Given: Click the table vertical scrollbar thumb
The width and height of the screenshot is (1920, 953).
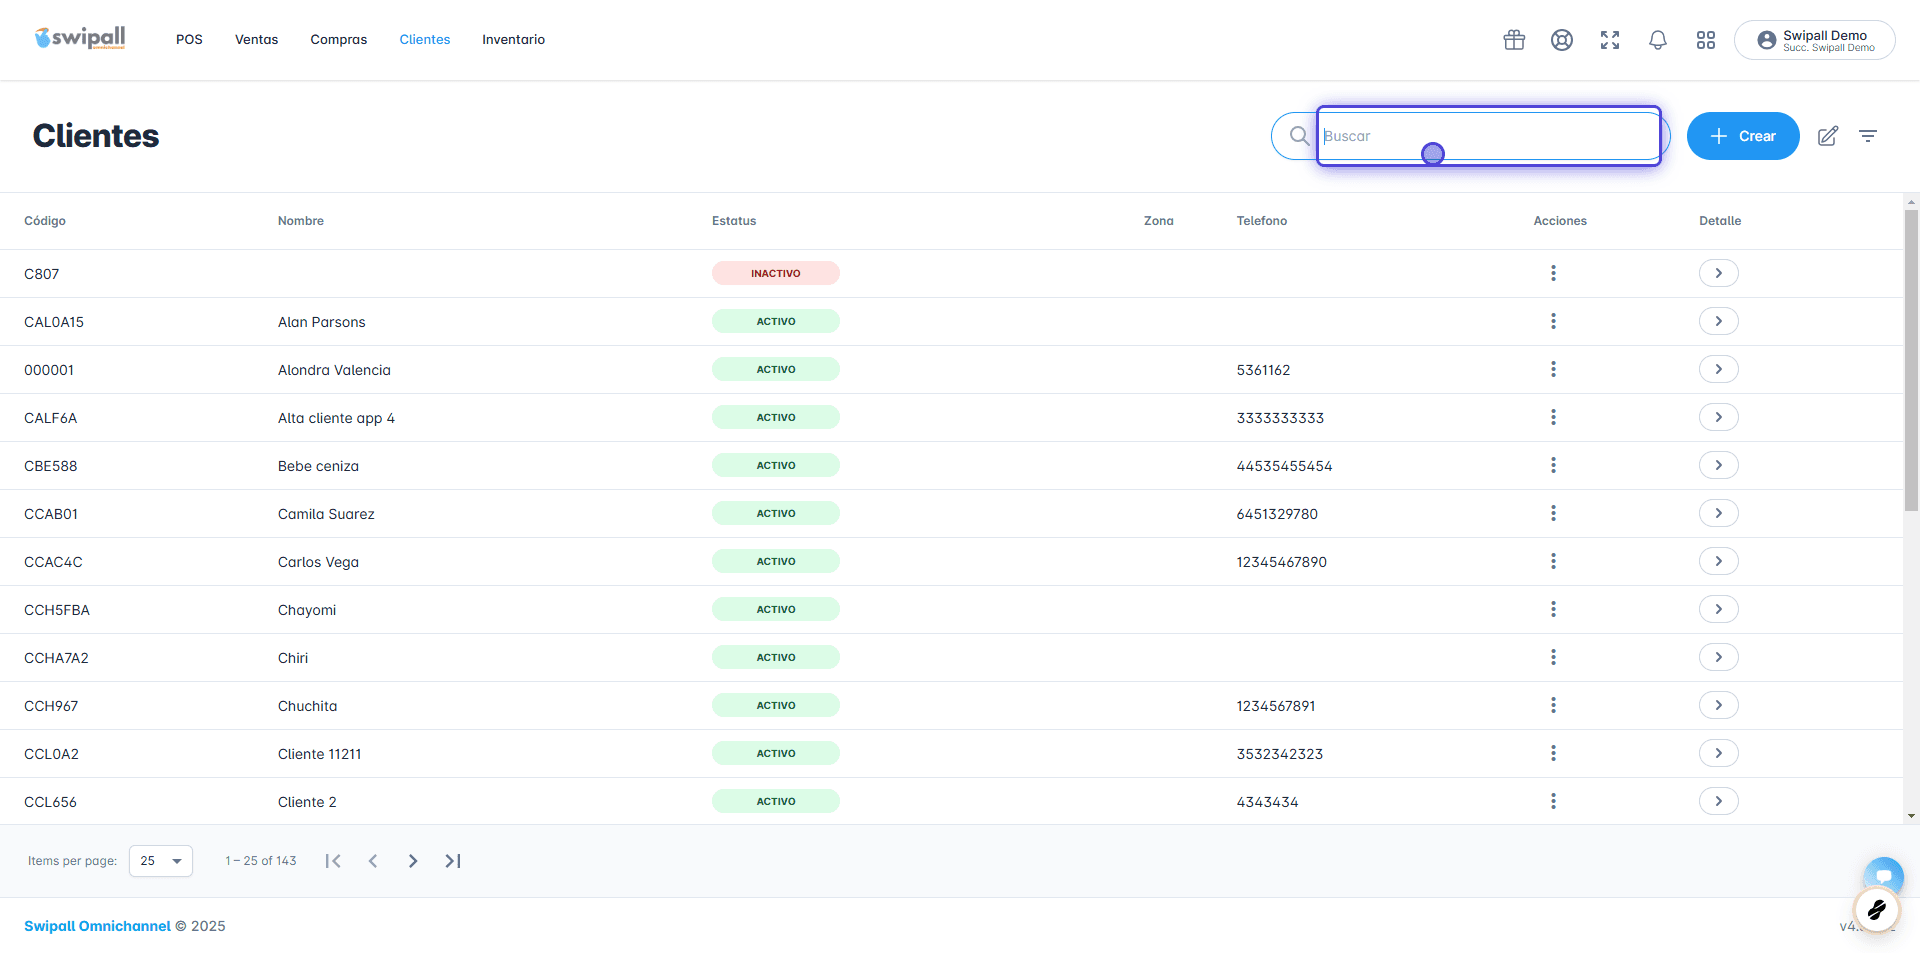Looking at the screenshot, I should click(x=1911, y=360).
